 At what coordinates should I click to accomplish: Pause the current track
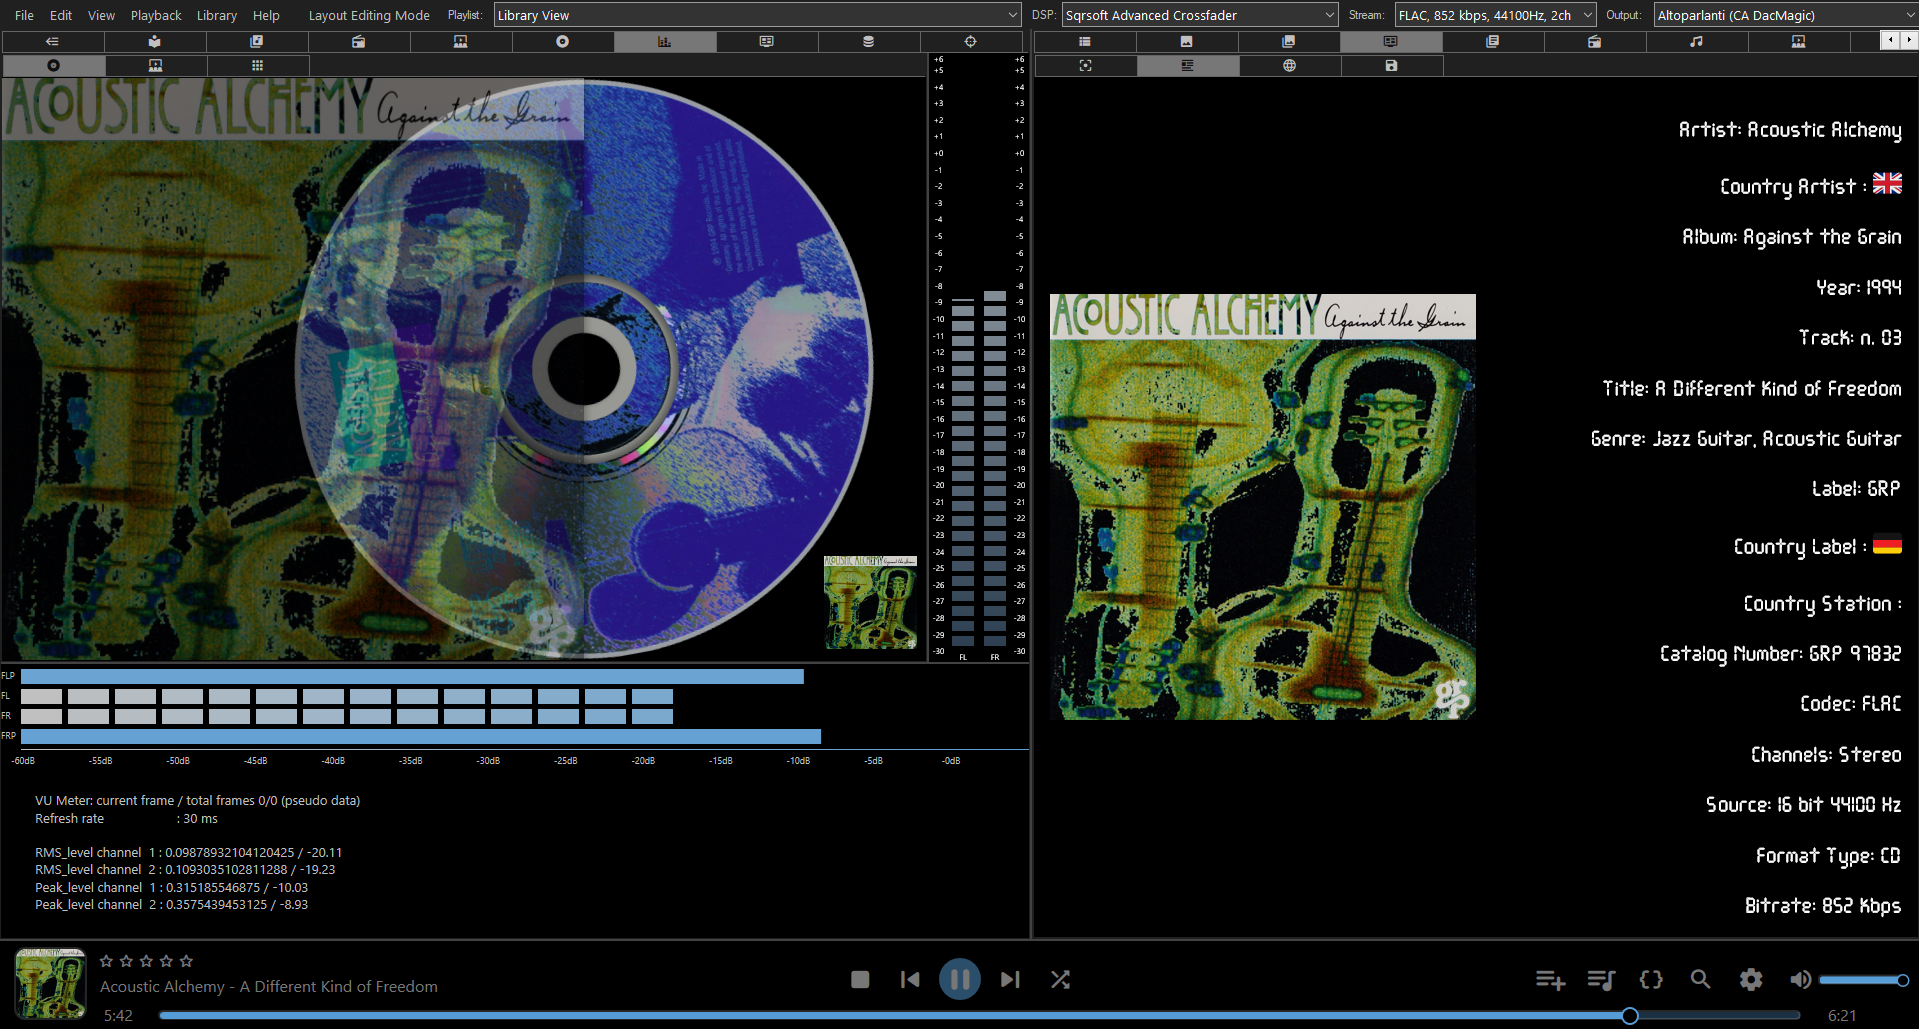point(960,979)
